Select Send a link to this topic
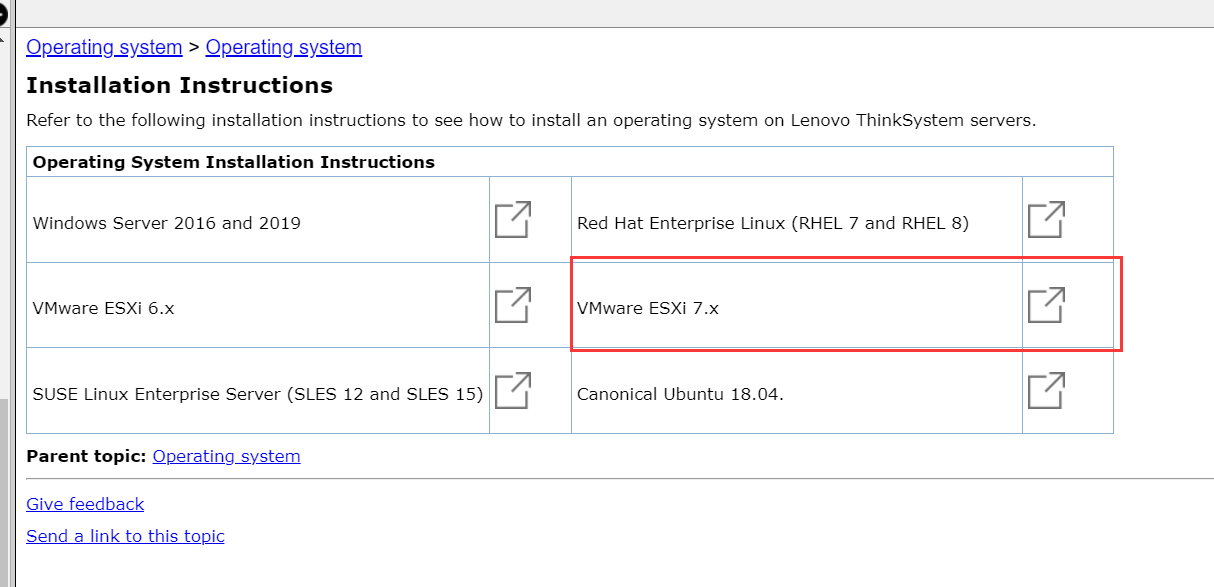The height and width of the screenshot is (587, 1214). coord(125,536)
